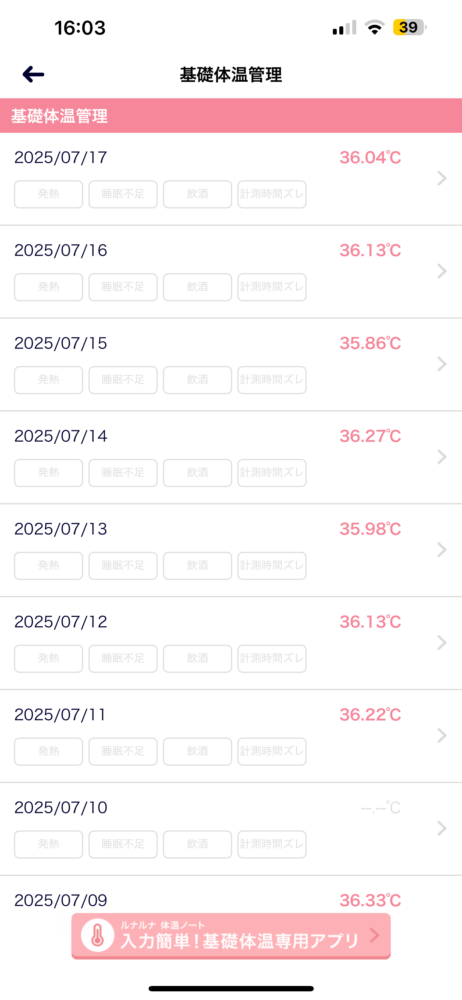Tap the battery indicator in status bar
Image resolution: width=462 pixels, height=1000 pixels.
[x=410, y=27]
